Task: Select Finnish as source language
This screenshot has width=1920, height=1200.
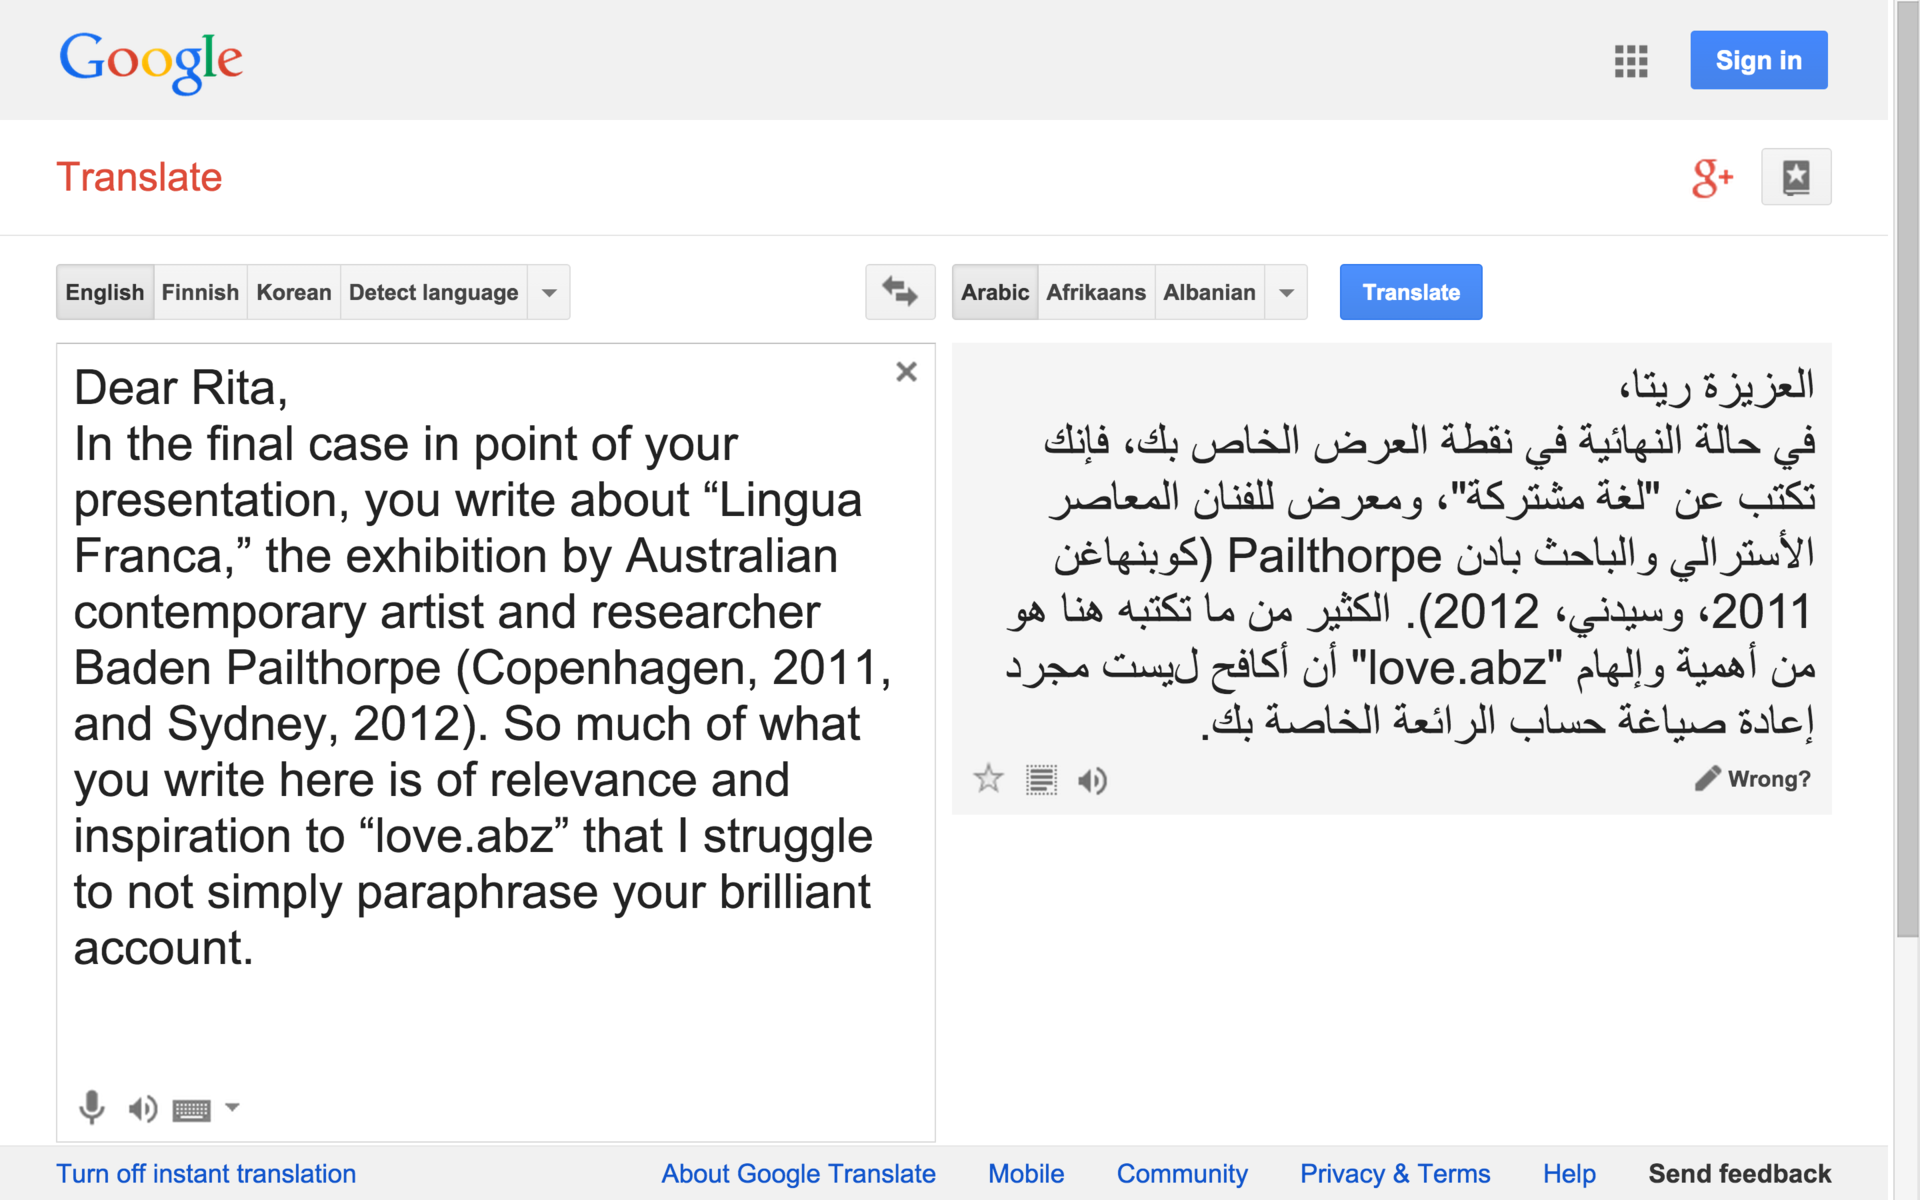Action: [200, 292]
